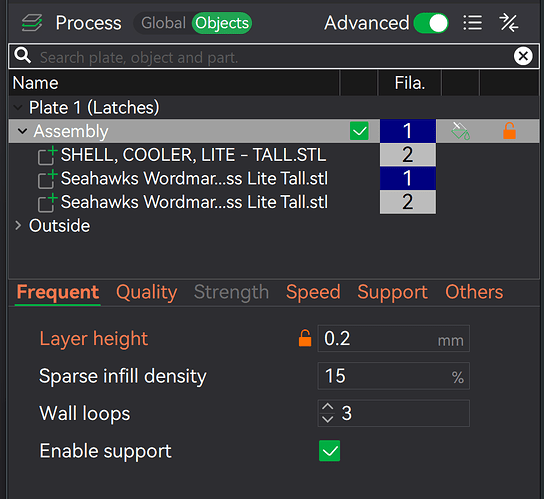Click the compare presets icon
Screen dimensions: 544x499
[509, 23]
